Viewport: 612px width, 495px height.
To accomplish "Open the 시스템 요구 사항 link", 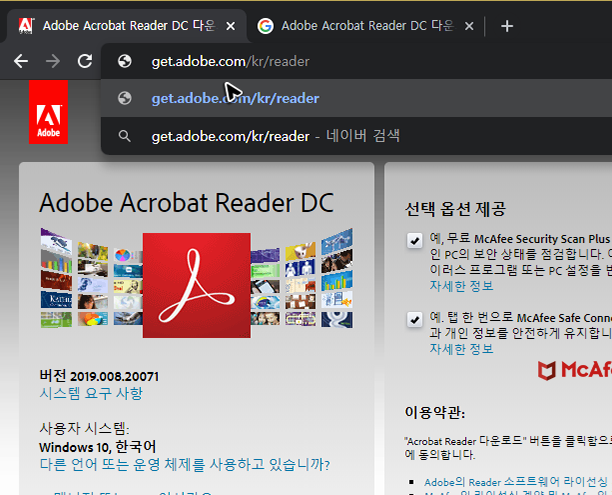I will 91,393.
